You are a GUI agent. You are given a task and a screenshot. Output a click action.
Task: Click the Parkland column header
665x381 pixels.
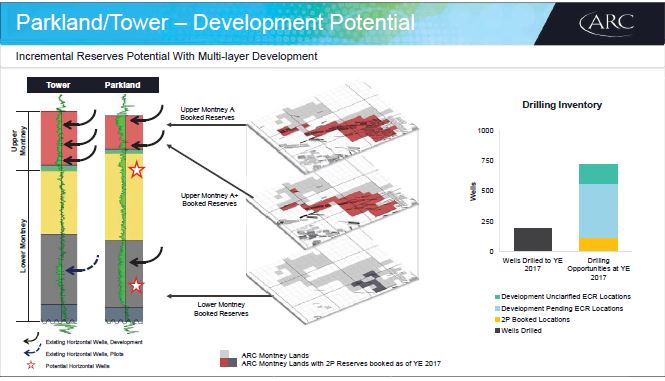pos(123,85)
